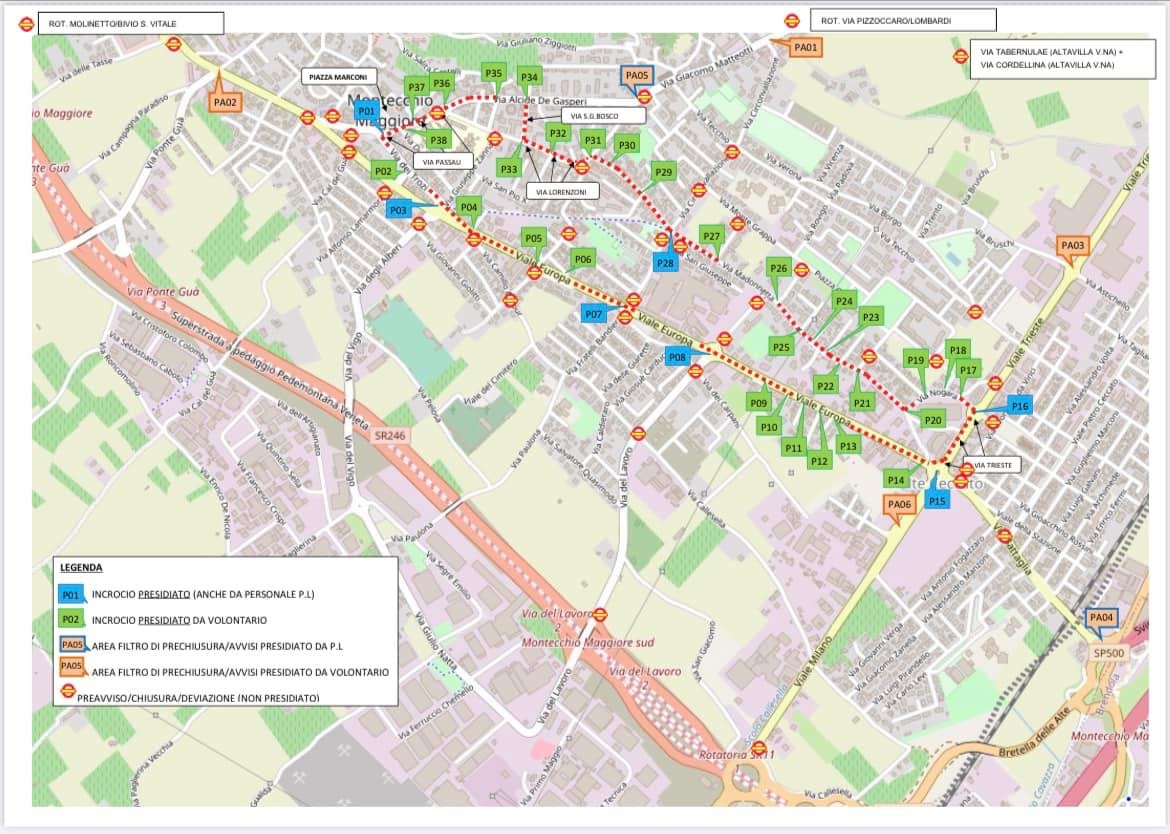Select the blue P16 marker
Screen dimensions: 1170x834
[x=1019, y=406]
